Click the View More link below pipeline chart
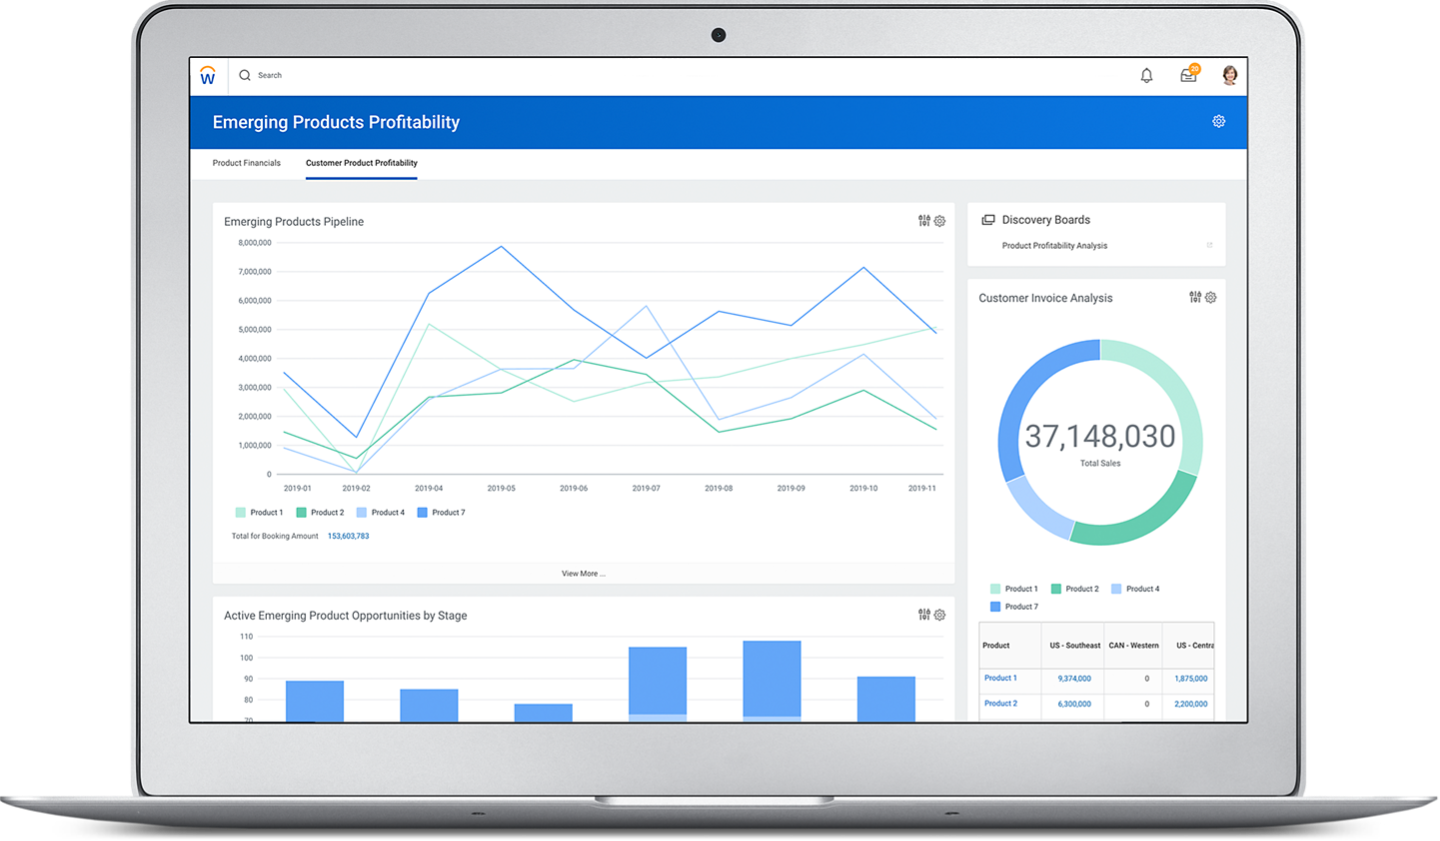 (583, 573)
